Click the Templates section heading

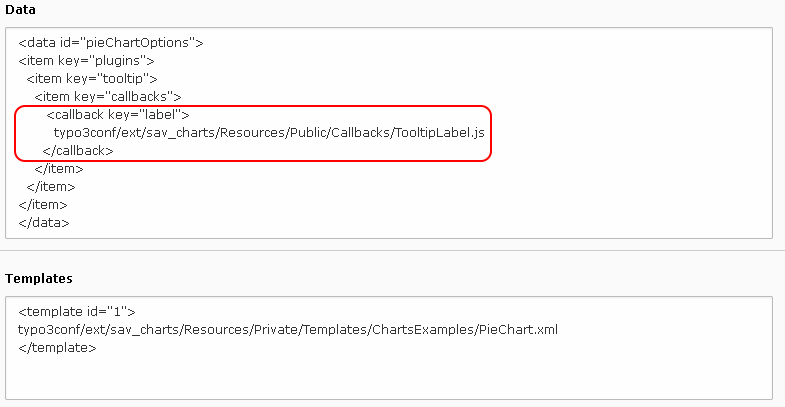tap(39, 278)
